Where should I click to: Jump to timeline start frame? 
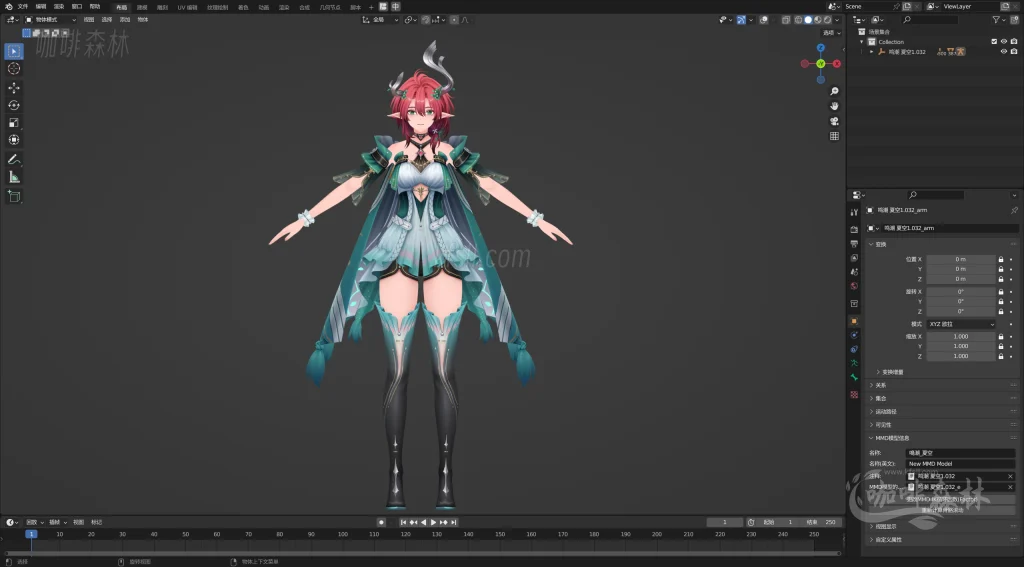403,522
